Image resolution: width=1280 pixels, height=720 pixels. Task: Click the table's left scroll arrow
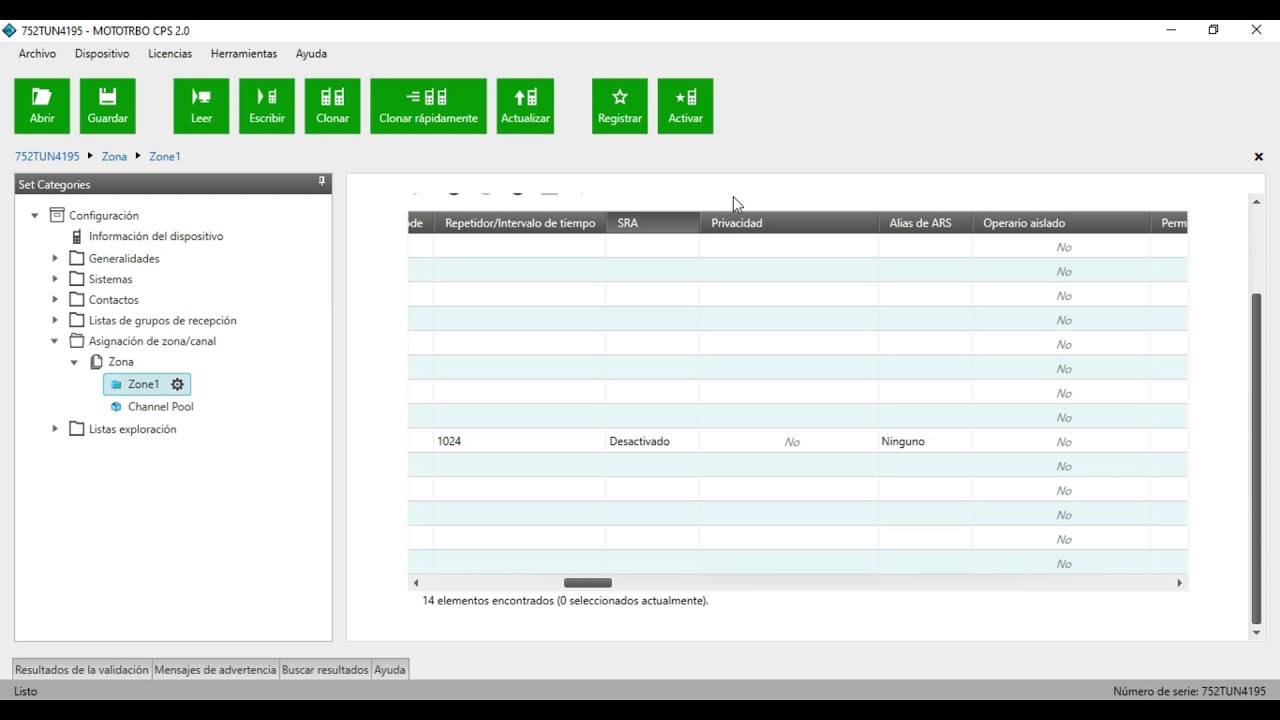tap(416, 583)
